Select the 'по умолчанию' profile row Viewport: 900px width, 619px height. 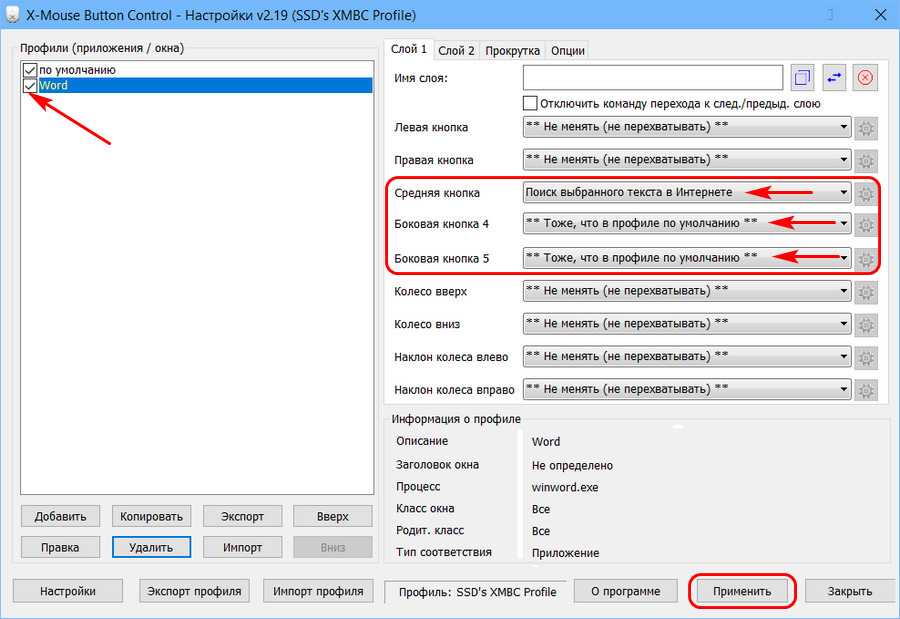point(197,70)
